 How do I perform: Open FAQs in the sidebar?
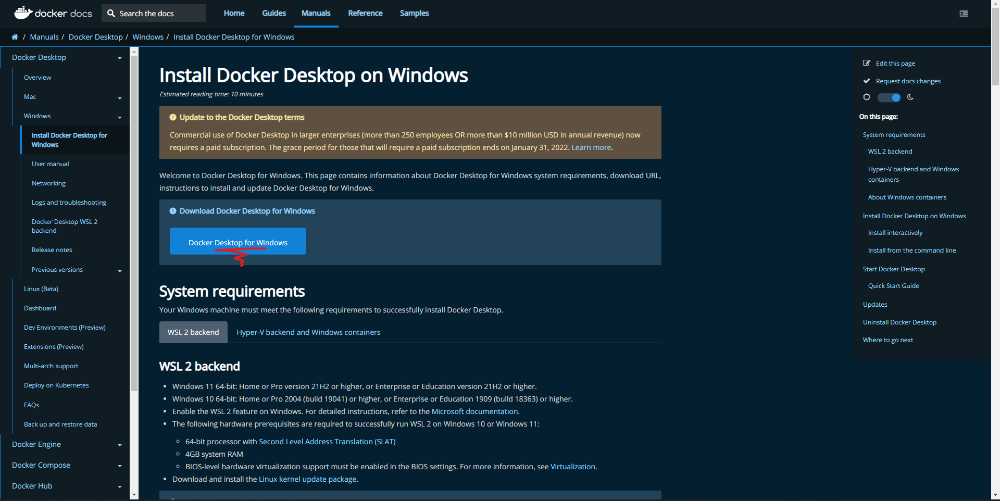[x=31, y=405]
